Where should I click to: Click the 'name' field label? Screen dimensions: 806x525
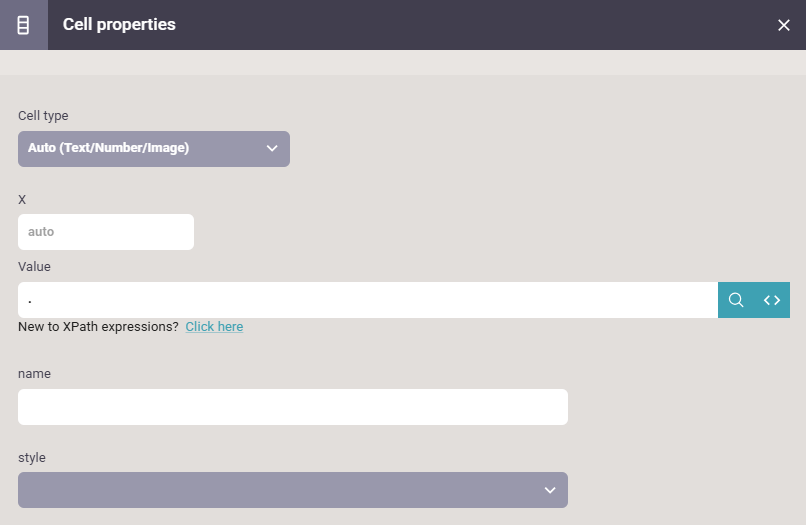[34, 374]
